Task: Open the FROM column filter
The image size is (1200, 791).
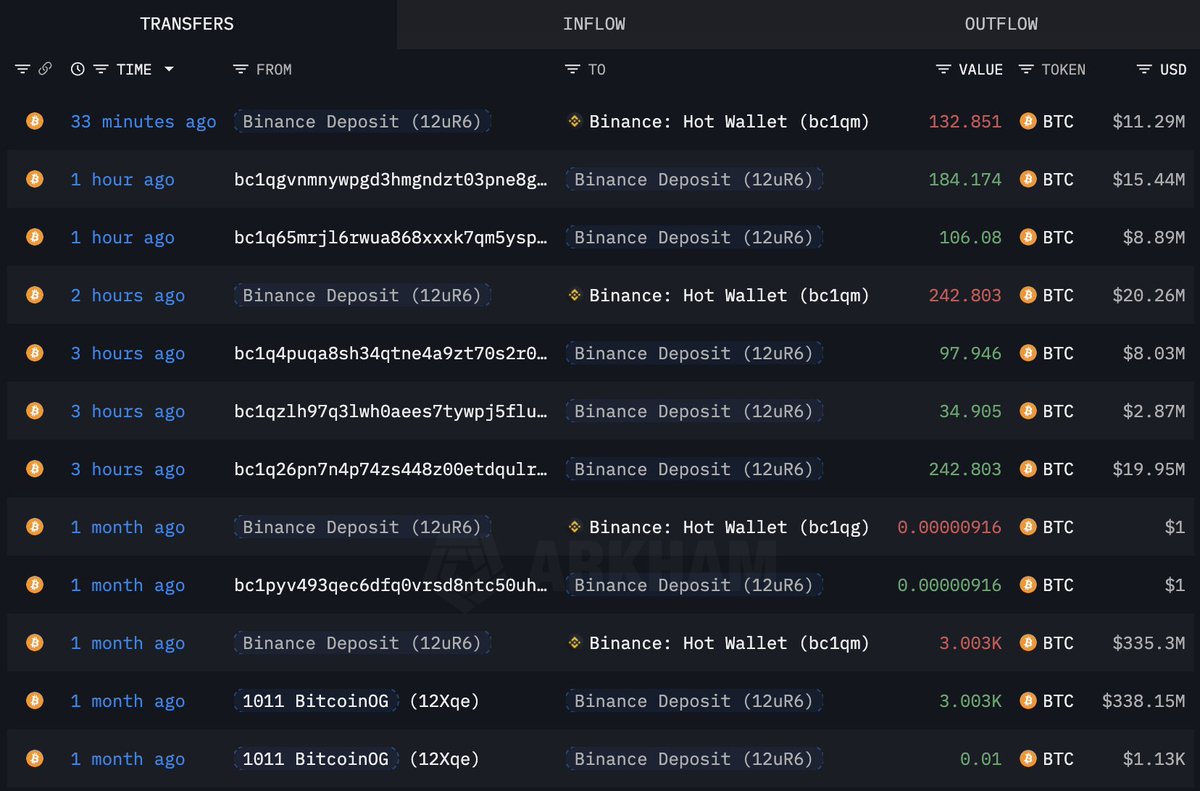Action: 241,69
